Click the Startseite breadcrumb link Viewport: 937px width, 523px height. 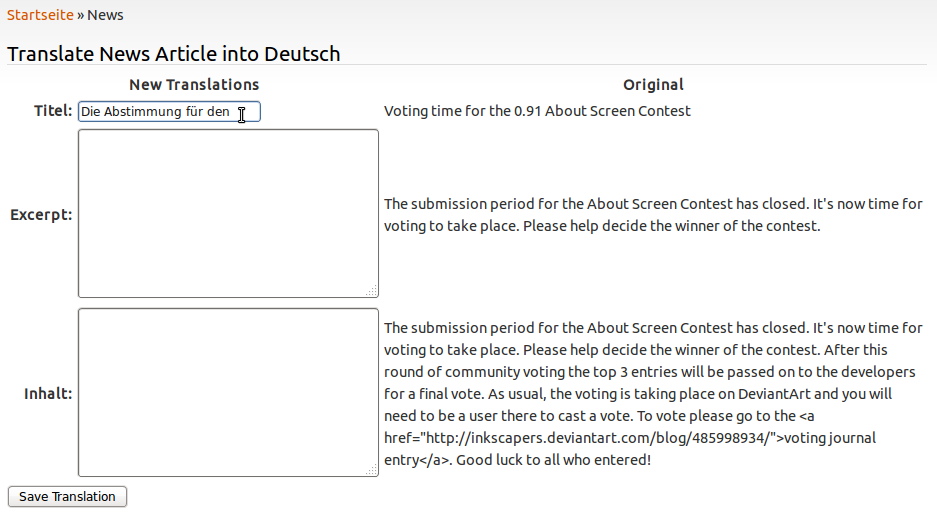click(40, 15)
